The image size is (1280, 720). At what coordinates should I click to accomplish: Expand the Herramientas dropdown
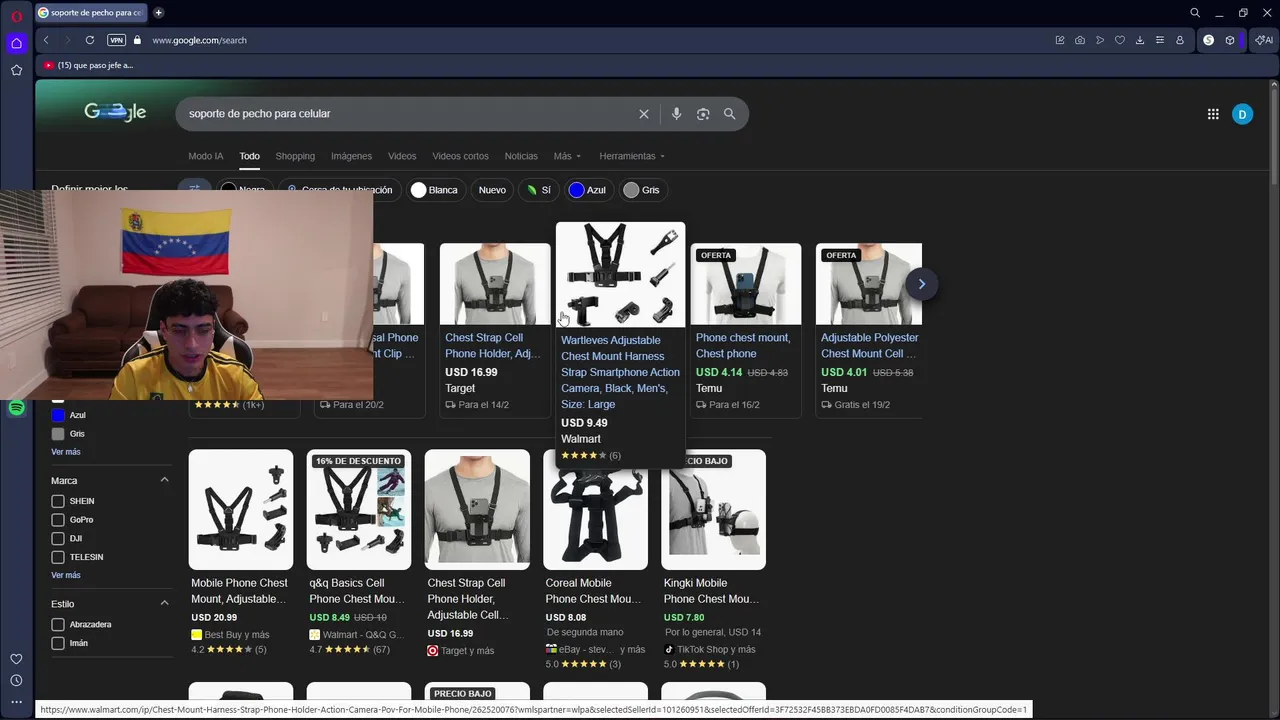[632, 156]
